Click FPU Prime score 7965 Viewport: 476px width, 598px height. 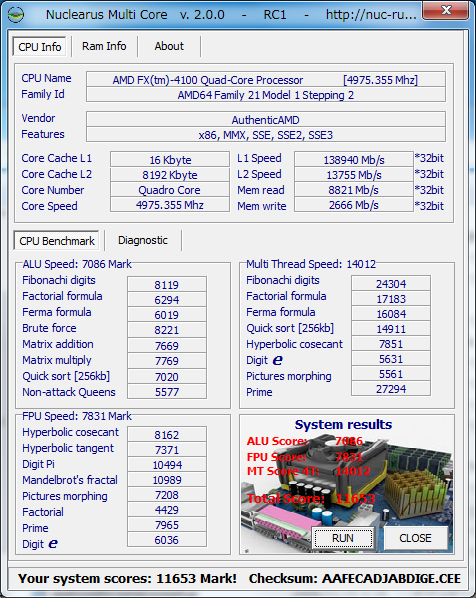(167, 525)
